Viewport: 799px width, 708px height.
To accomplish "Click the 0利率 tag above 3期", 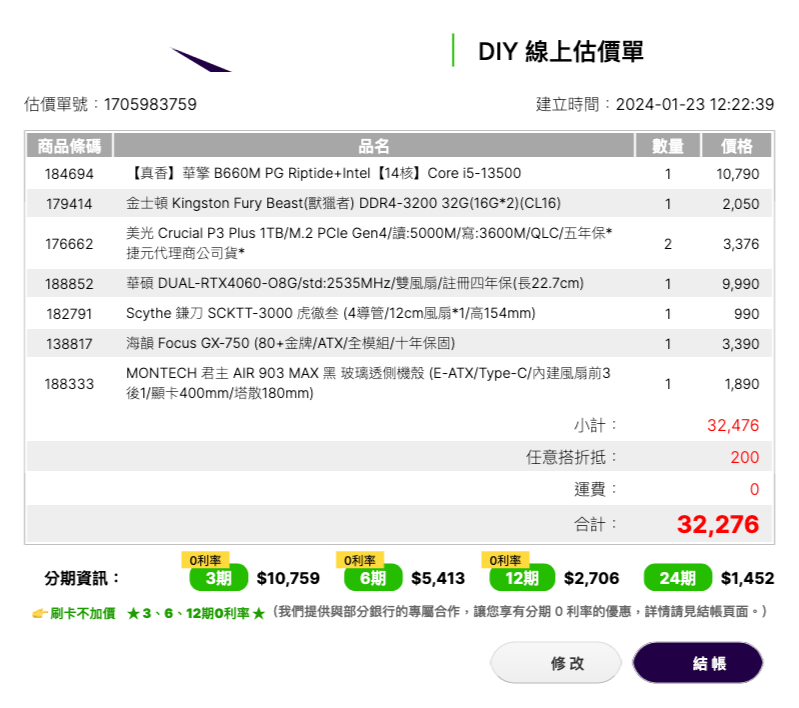I will click(x=205, y=560).
